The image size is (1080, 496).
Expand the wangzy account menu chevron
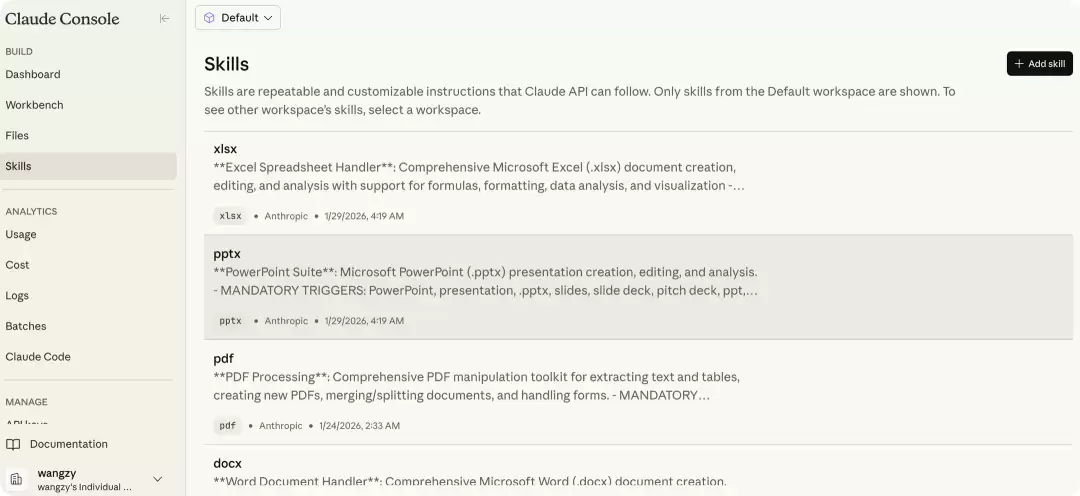coord(158,479)
